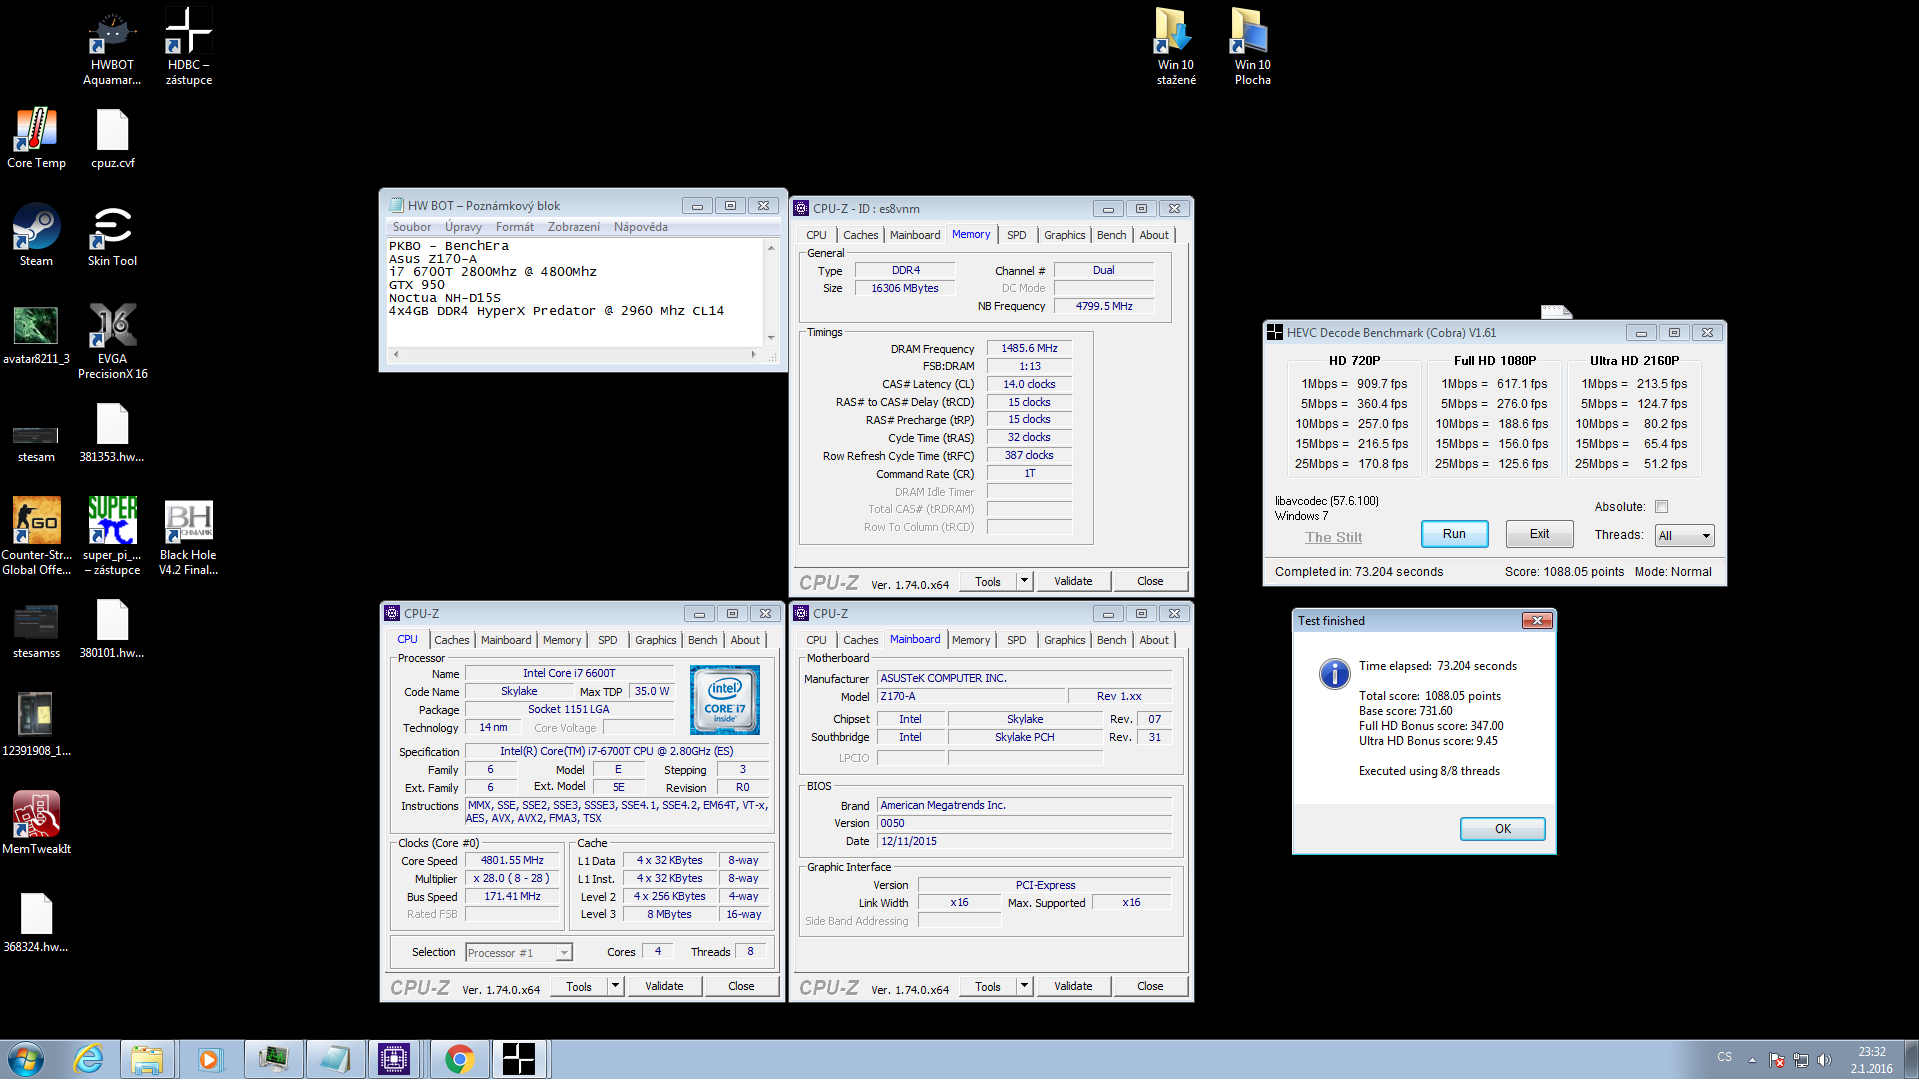Open Formát menu in Notepad

[515, 227]
